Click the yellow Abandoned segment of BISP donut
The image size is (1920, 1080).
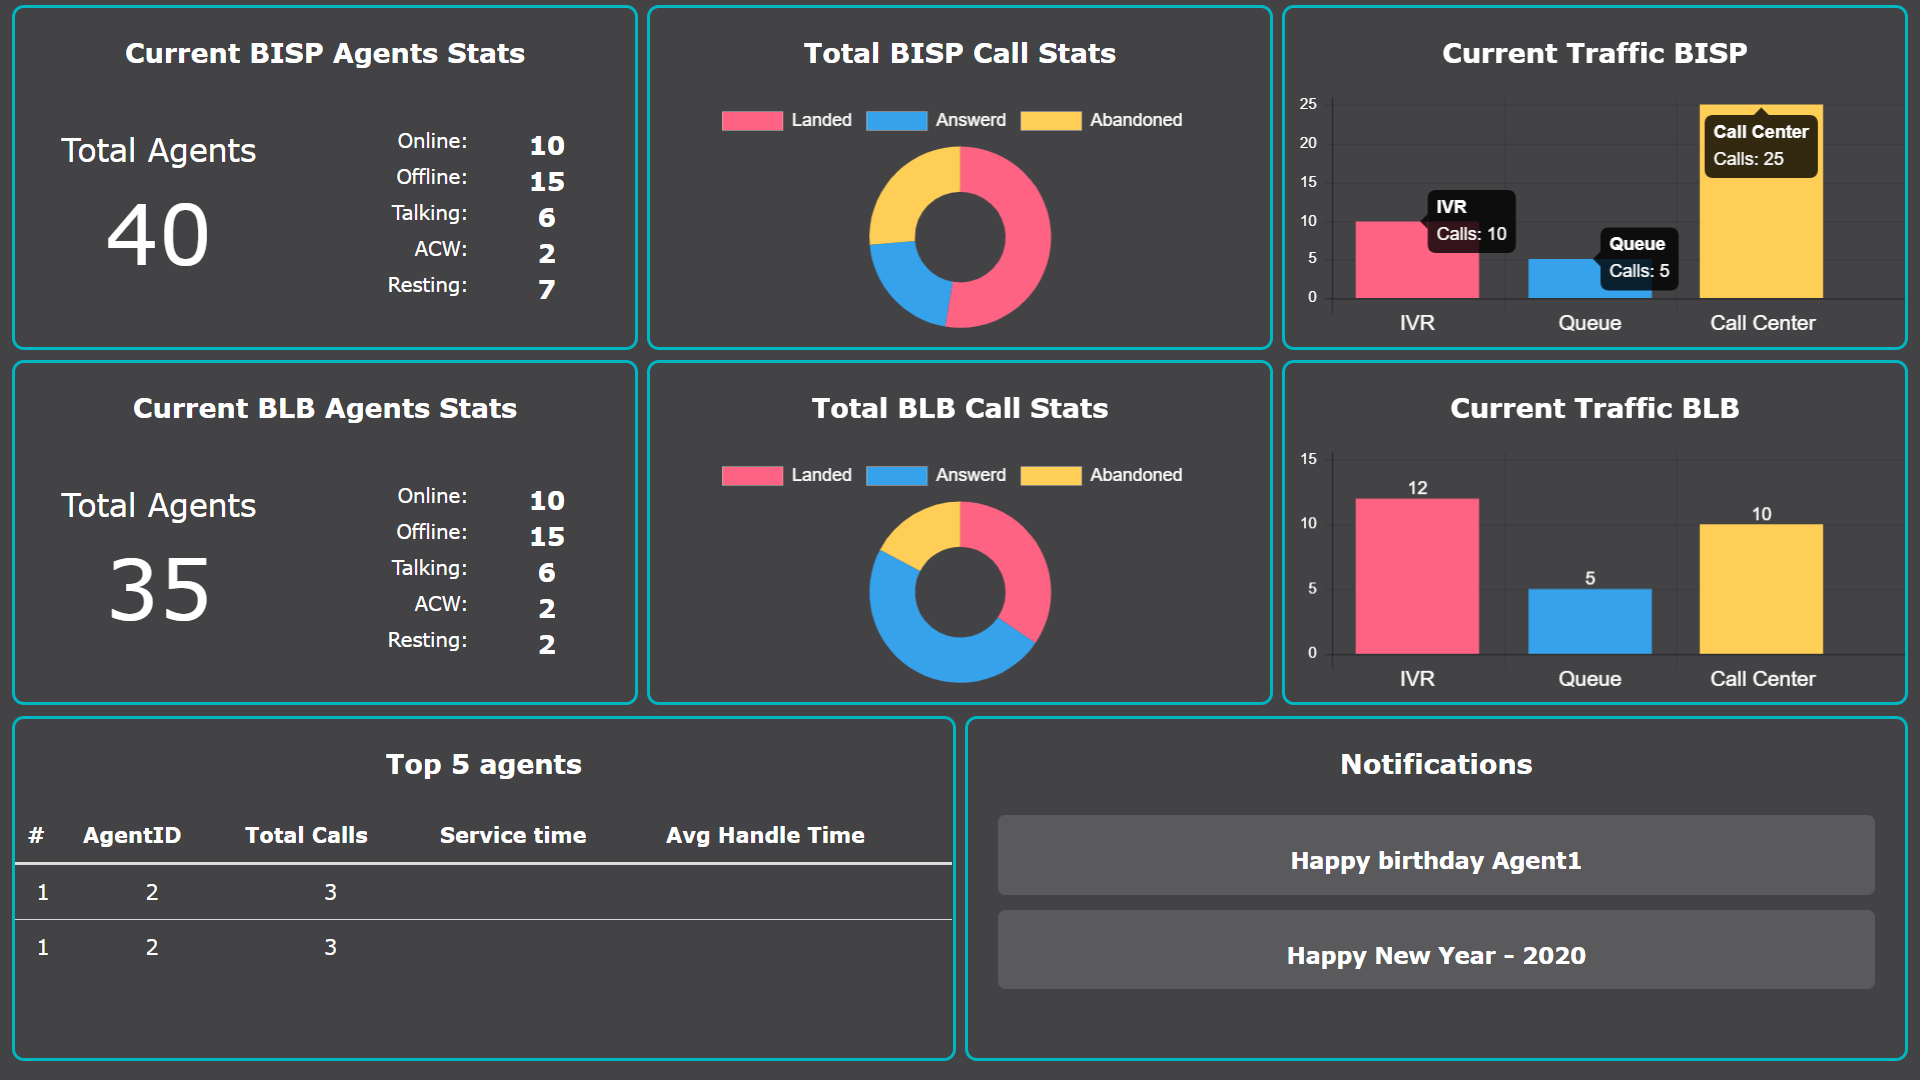click(x=912, y=192)
